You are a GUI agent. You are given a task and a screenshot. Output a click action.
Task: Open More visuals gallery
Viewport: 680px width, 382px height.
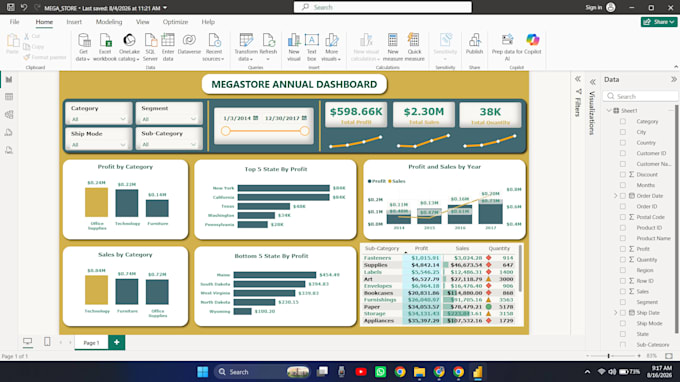point(331,47)
